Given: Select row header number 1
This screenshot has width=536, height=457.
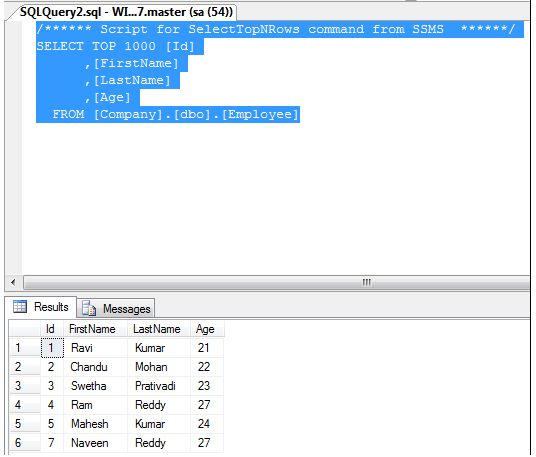Looking at the screenshot, I should pos(25,348).
